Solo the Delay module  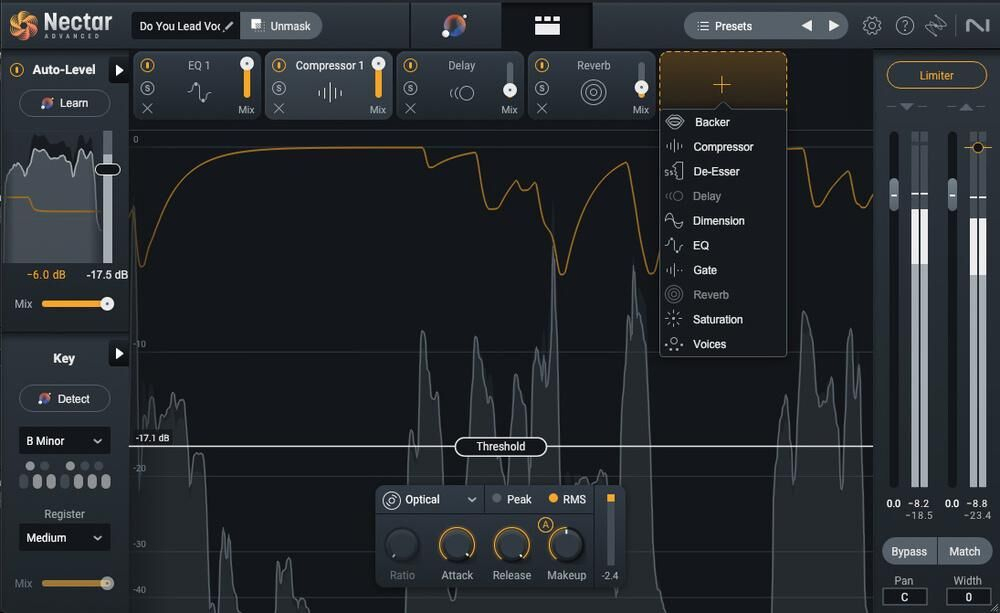tap(410, 88)
